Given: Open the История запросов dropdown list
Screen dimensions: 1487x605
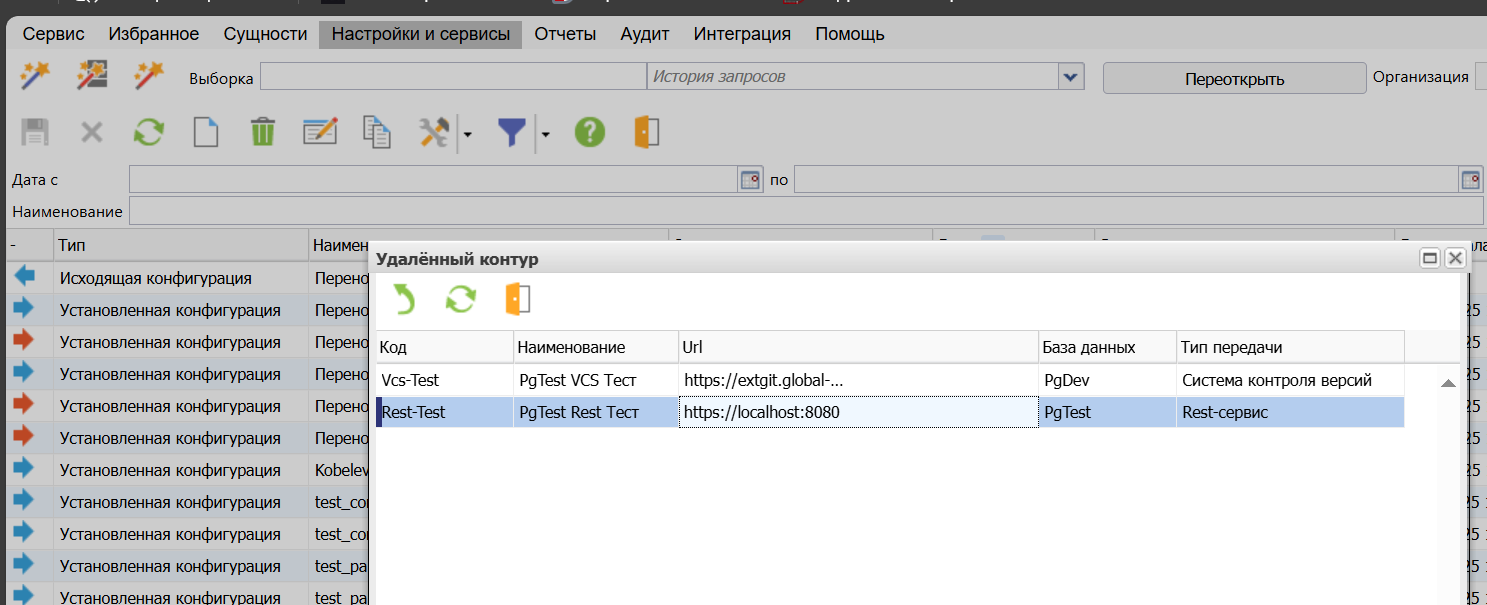Looking at the screenshot, I should point(1071,77).
